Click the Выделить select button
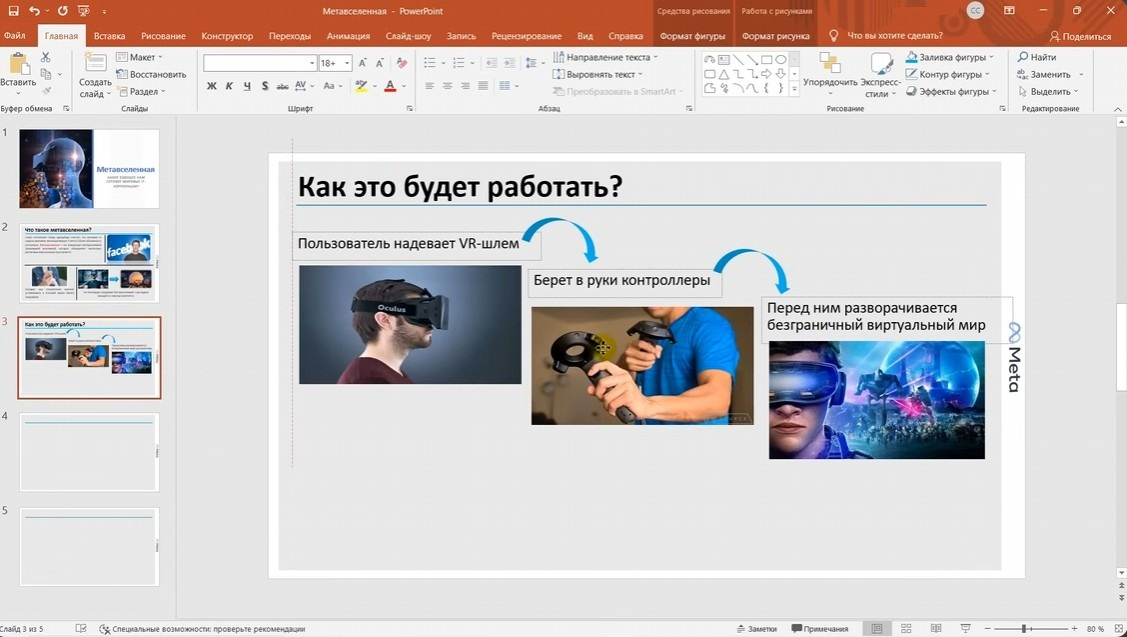Image resolution: width=1127 pixels, height=637 pixels. (x=1049, y=91)
